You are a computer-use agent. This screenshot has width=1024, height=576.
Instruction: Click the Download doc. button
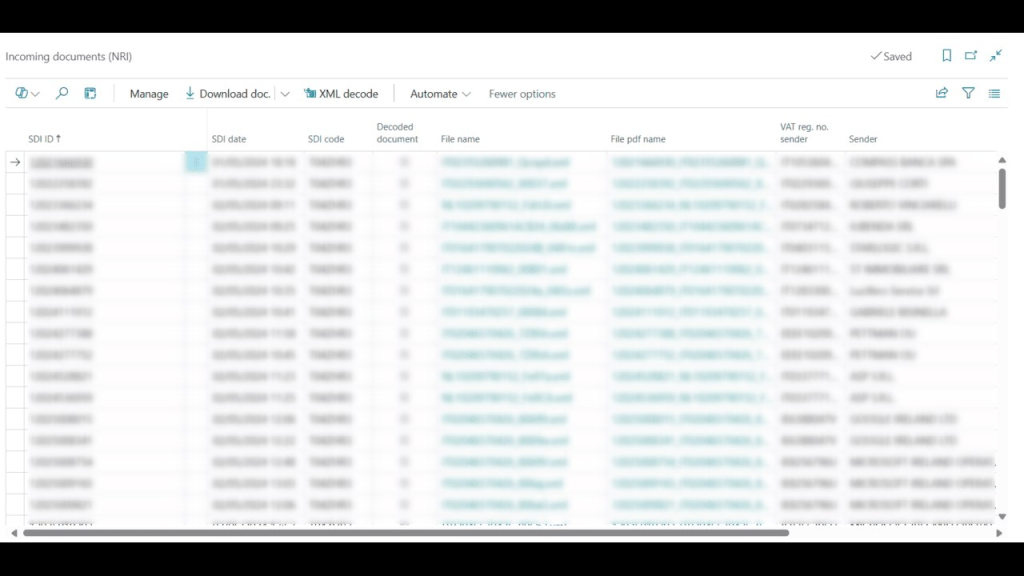point(228,94)
